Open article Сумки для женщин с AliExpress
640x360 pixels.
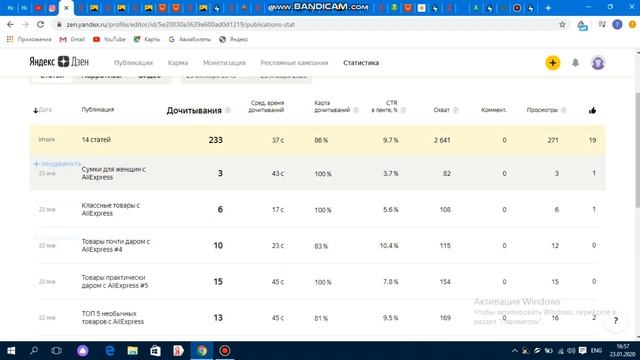click(x=113, y=173)
